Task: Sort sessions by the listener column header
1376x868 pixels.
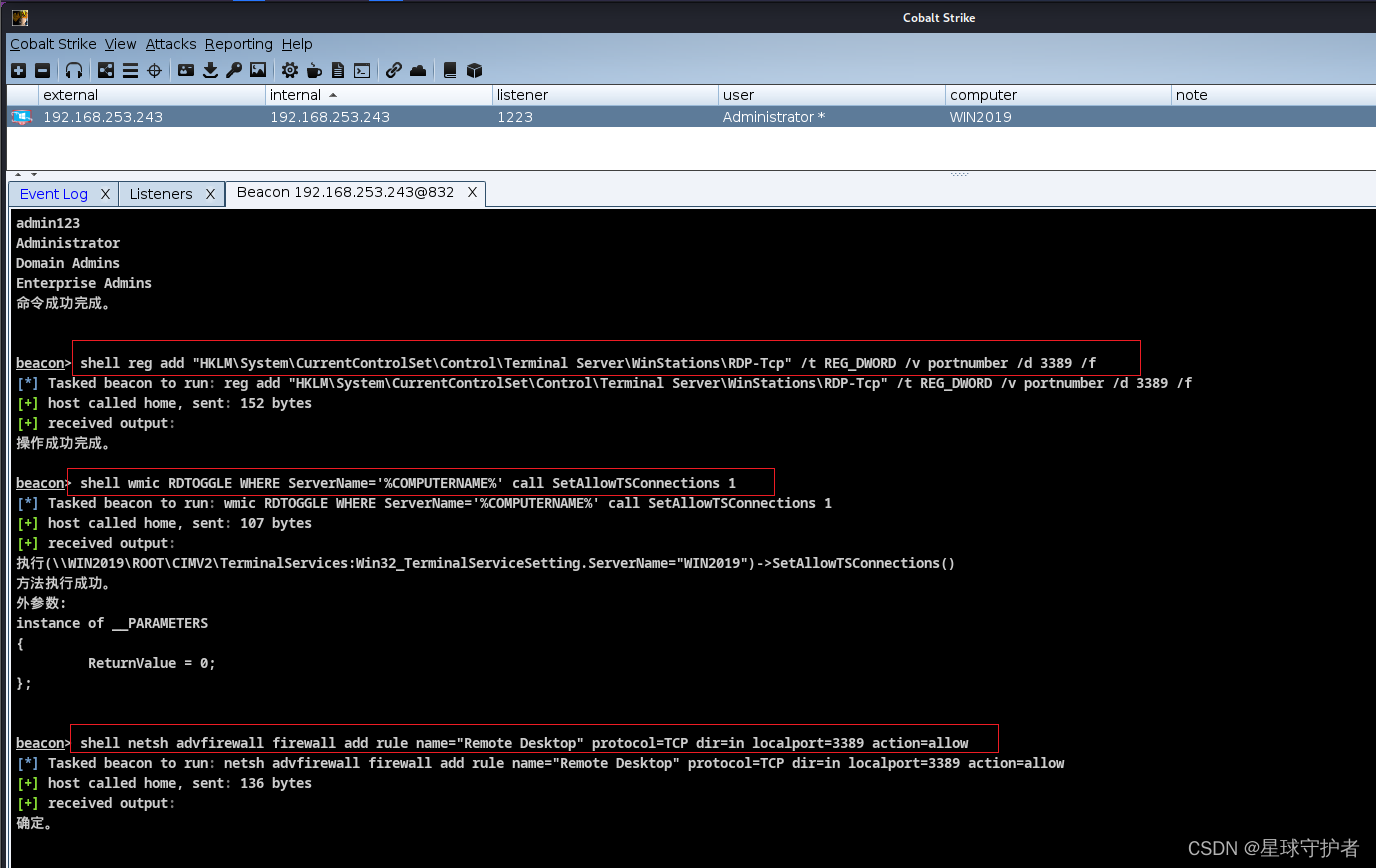Action: [x=605, y=95]
